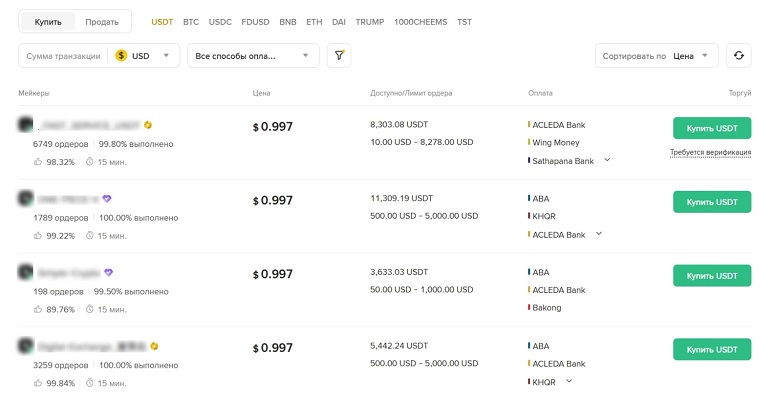Click 50.00 USD – 1,000.00 USD limit
775x399 pixels.
coord(422,289)
